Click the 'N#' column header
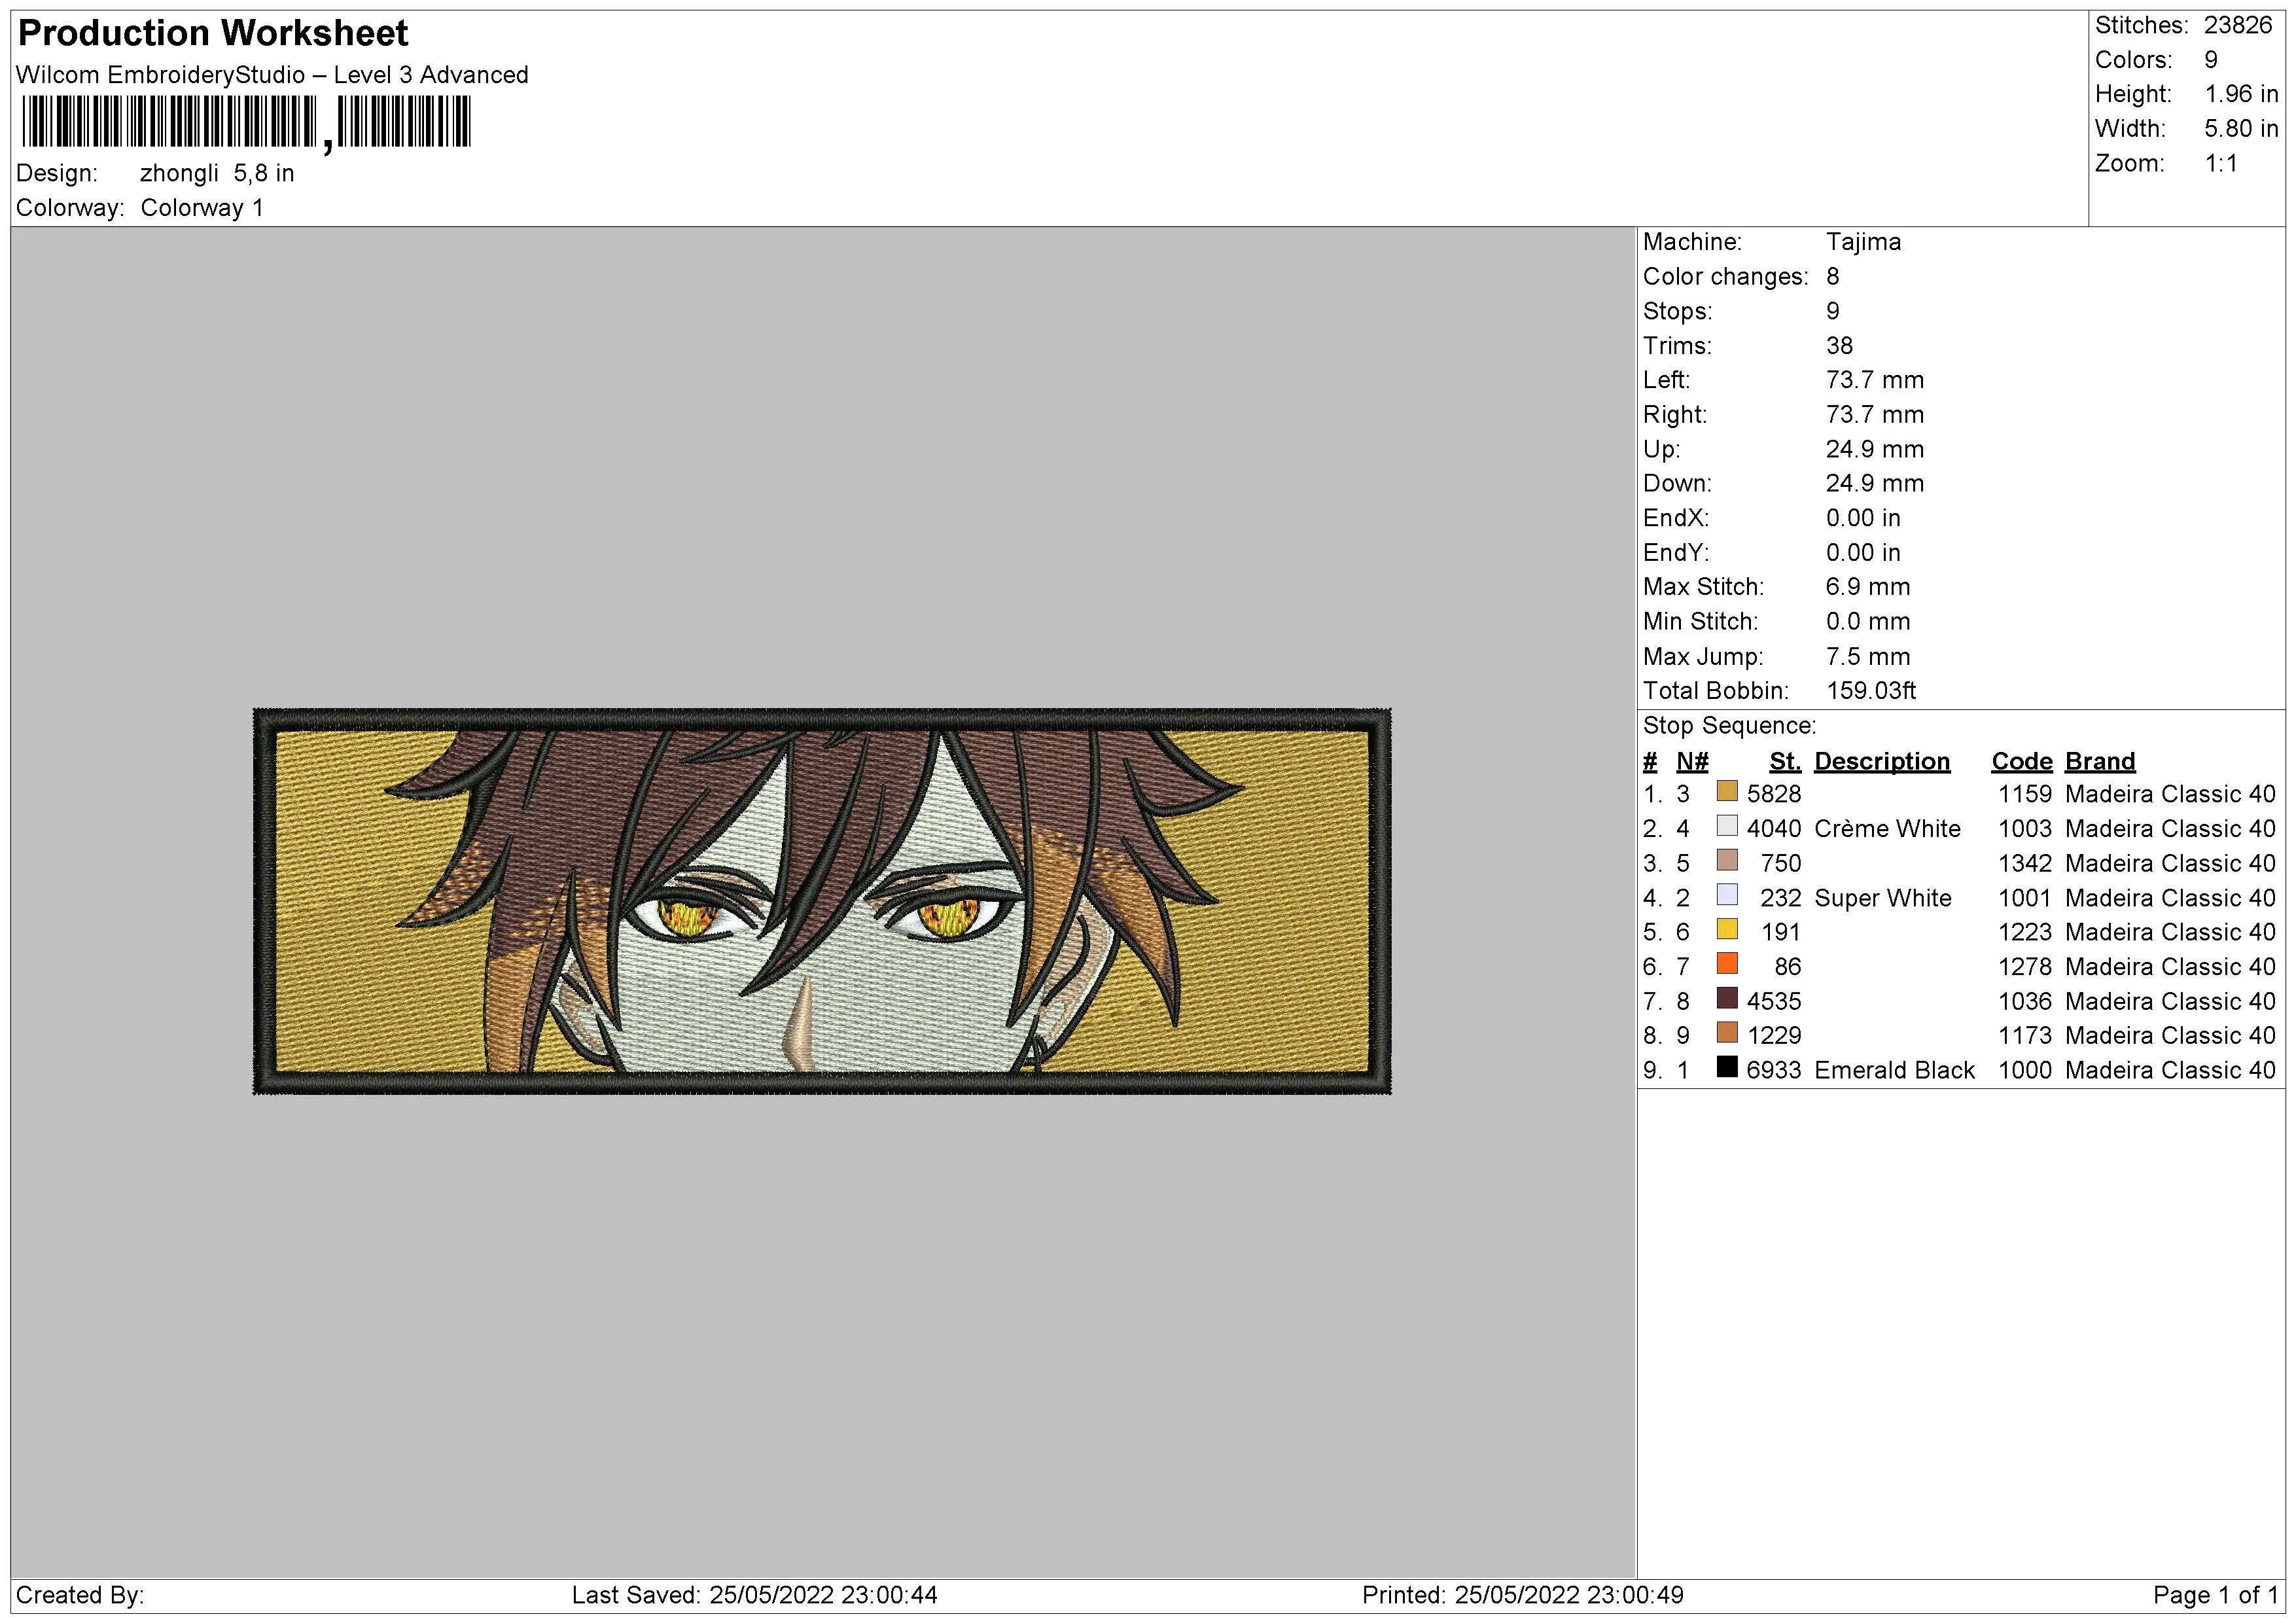Screen dimensions: 2296x1623 [1692, 762]
